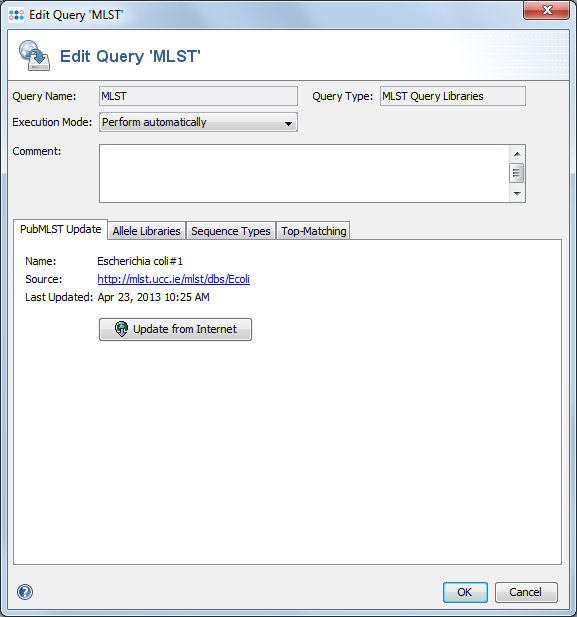577x617 pixels.
Task: Open the mlst.ucc.ie Ecoli source link
Action: [174, 279]
